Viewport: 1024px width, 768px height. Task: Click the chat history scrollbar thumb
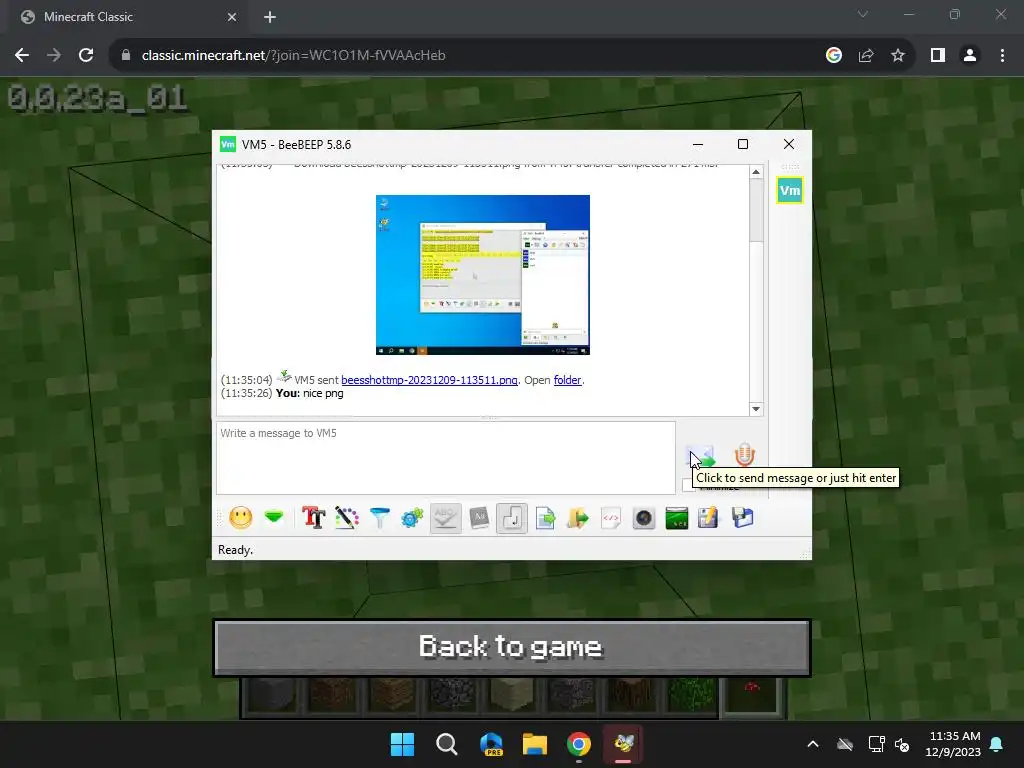(x=756, y=210)
